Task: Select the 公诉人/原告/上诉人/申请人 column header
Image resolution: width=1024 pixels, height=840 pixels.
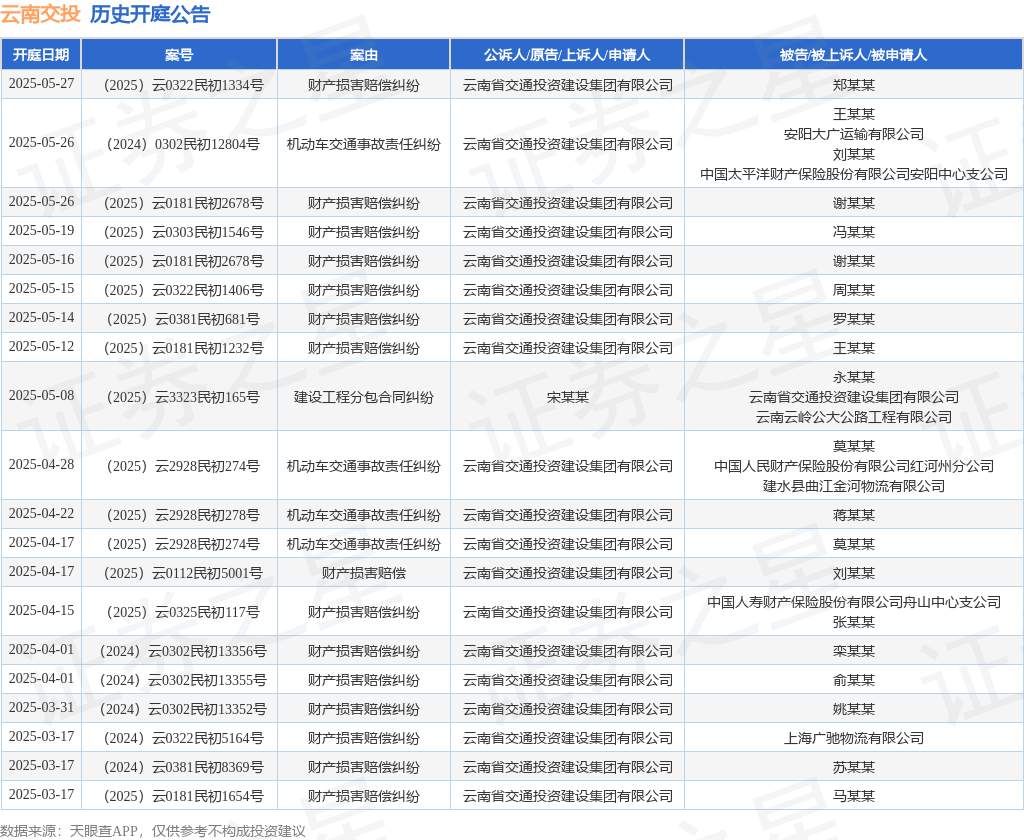Action: [567, 55]
